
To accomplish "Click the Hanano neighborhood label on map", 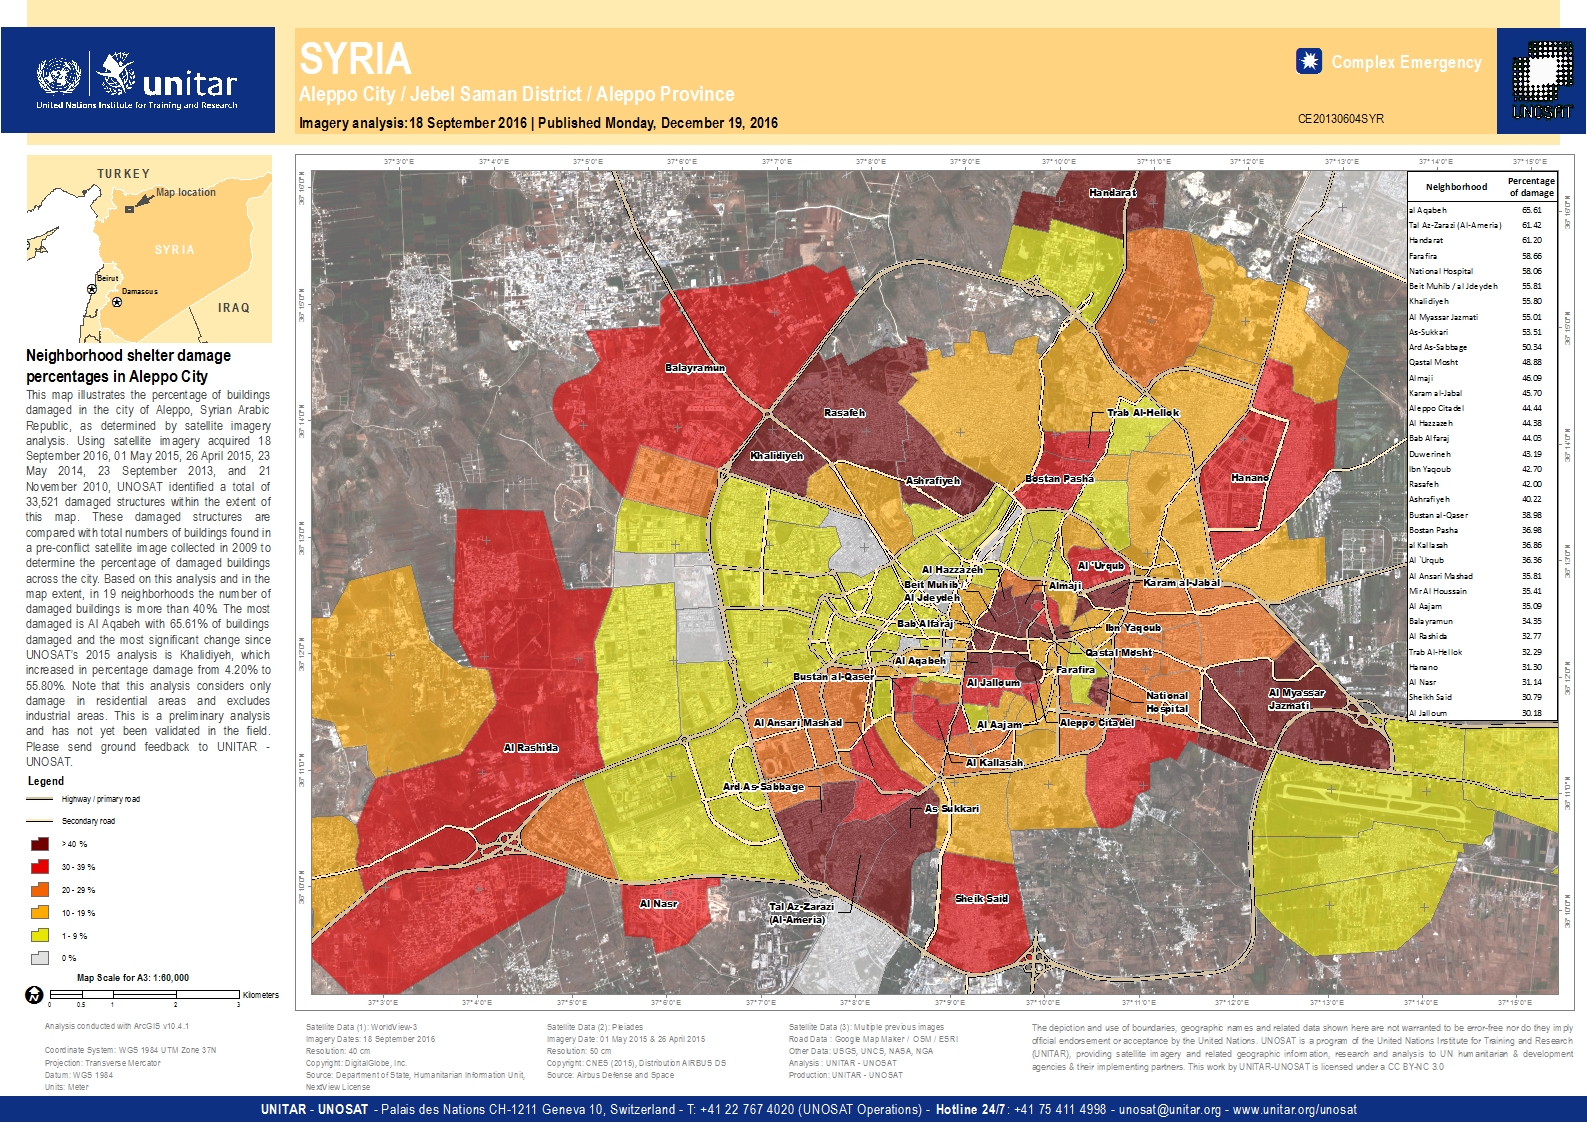I will [x=1249, y=478].
